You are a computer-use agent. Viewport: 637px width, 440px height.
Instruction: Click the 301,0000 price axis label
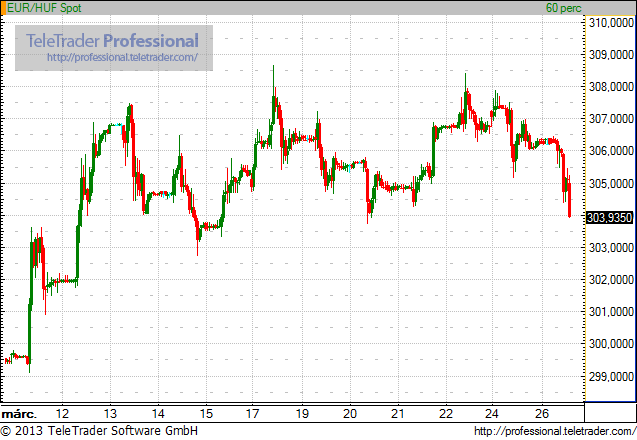pos(611,312)
